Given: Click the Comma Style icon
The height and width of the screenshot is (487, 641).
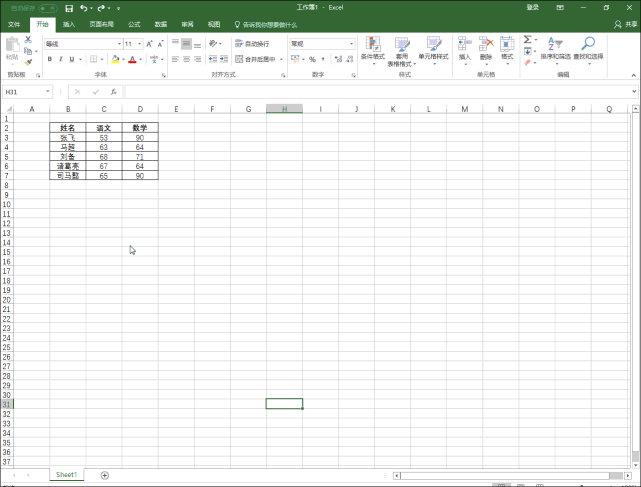Looking at the screenshot, I should click(323, 59).
